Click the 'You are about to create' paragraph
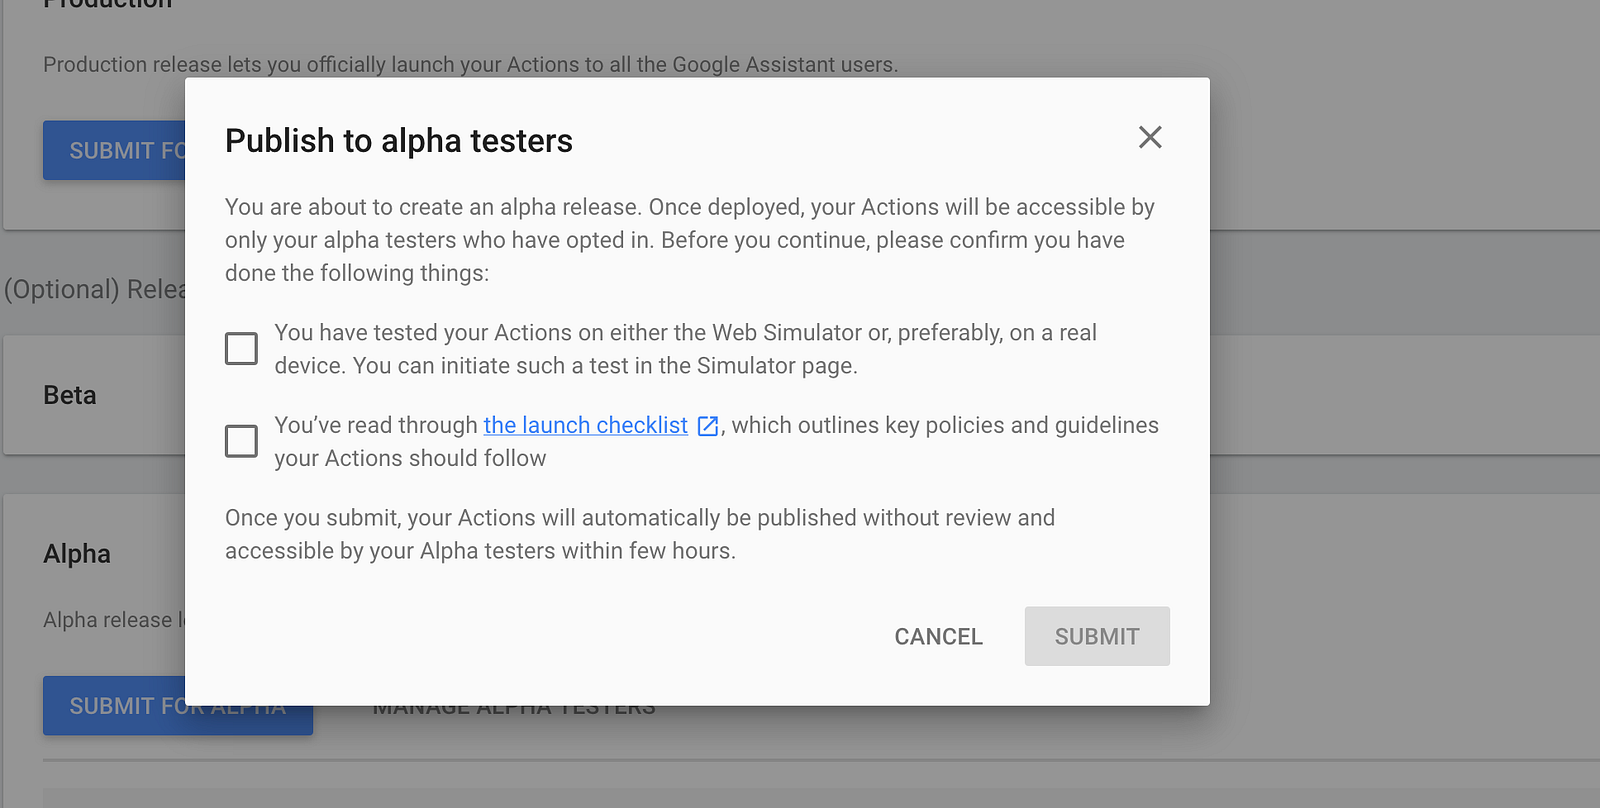The height and width of the screenshot is (808, 1600). pyautogui.click(x=688, y=240)
